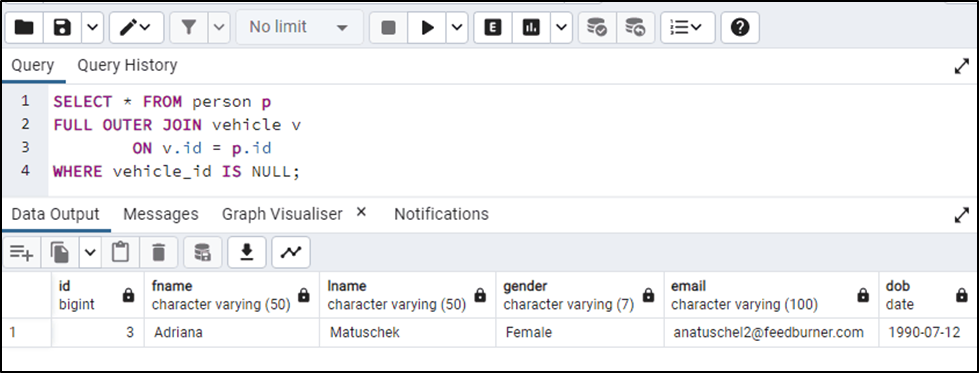This screenshot has width=979, height=373.
Task: Commit the database transaction
Action: click(597, 27)
